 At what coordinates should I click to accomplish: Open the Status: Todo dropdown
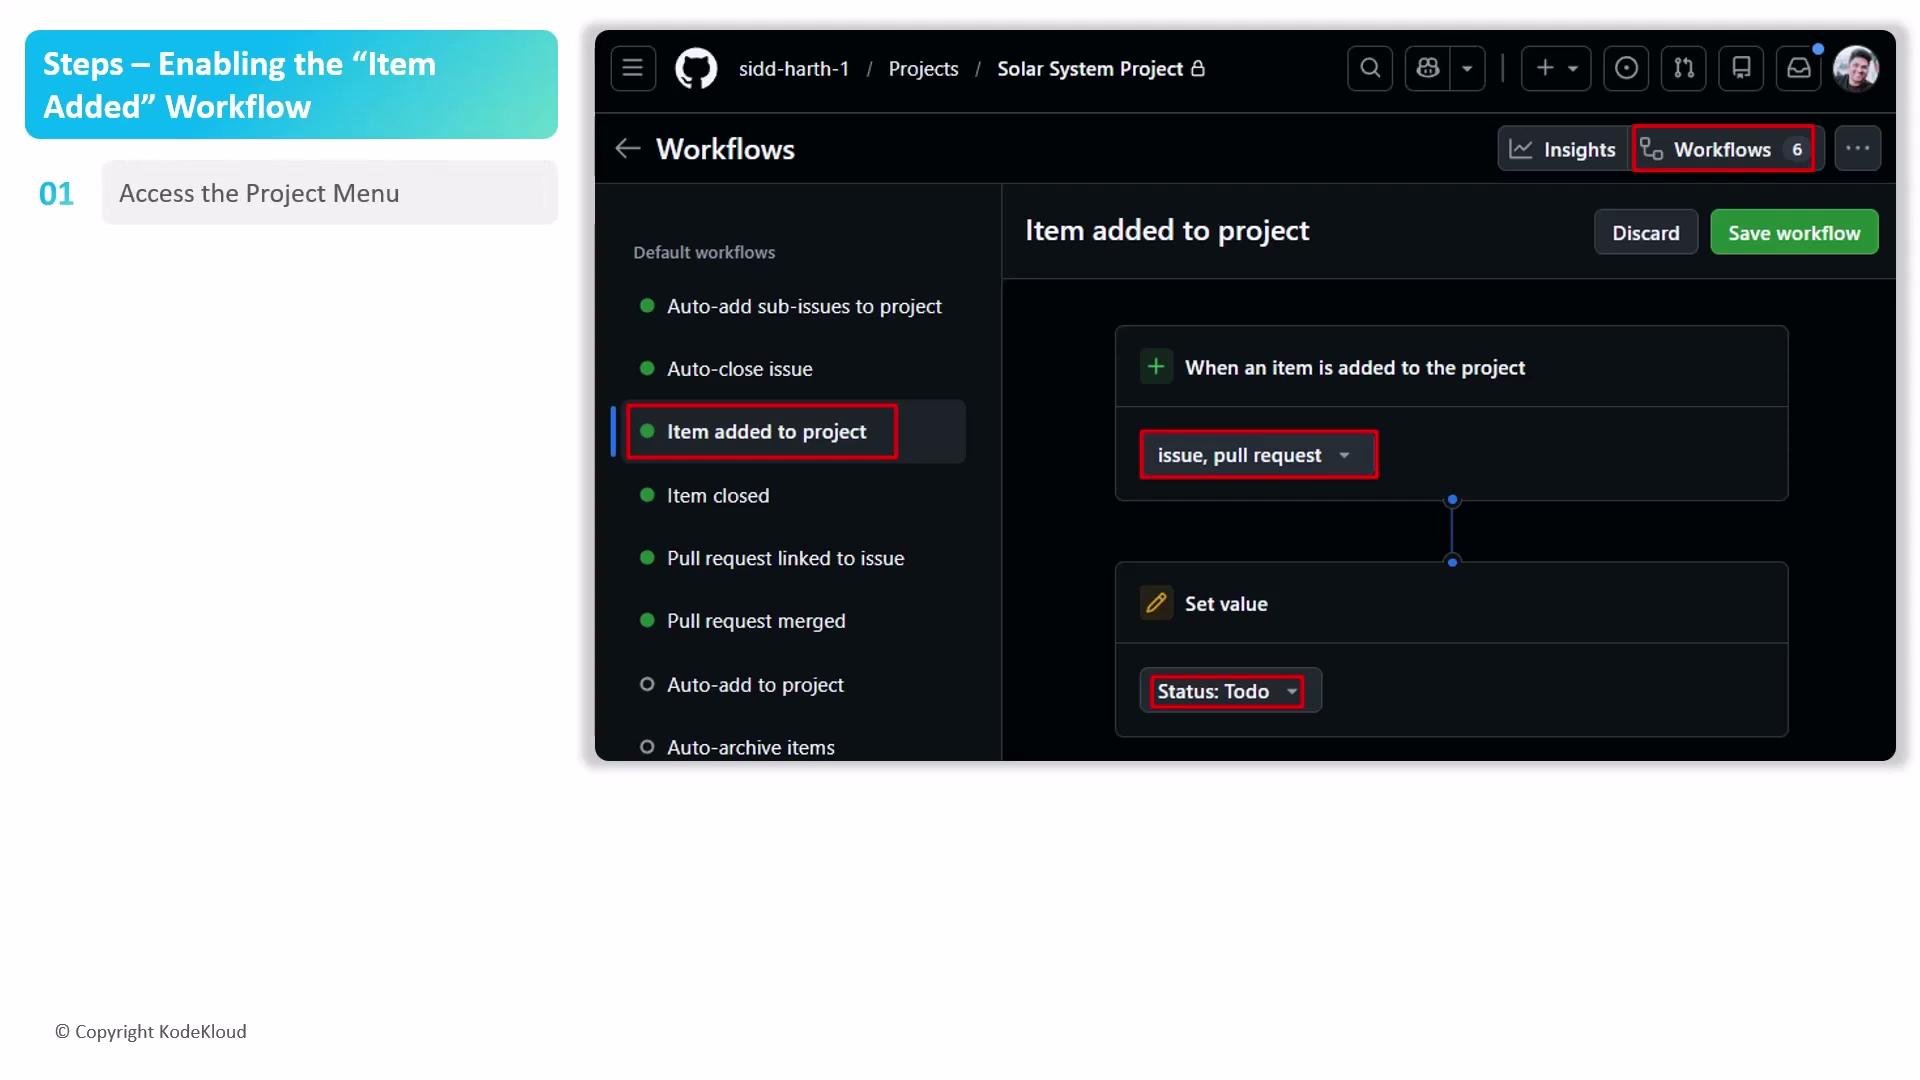click(1230, 691)
